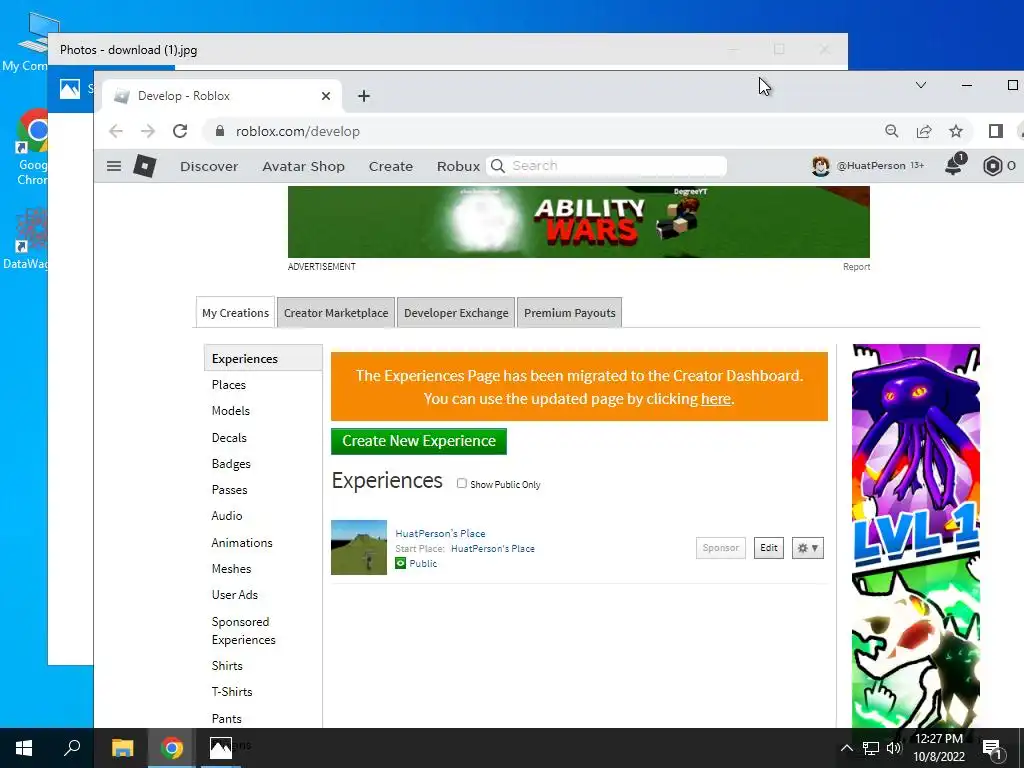Open the Roblox hamburger menu icon

click(x=114, y=166)
